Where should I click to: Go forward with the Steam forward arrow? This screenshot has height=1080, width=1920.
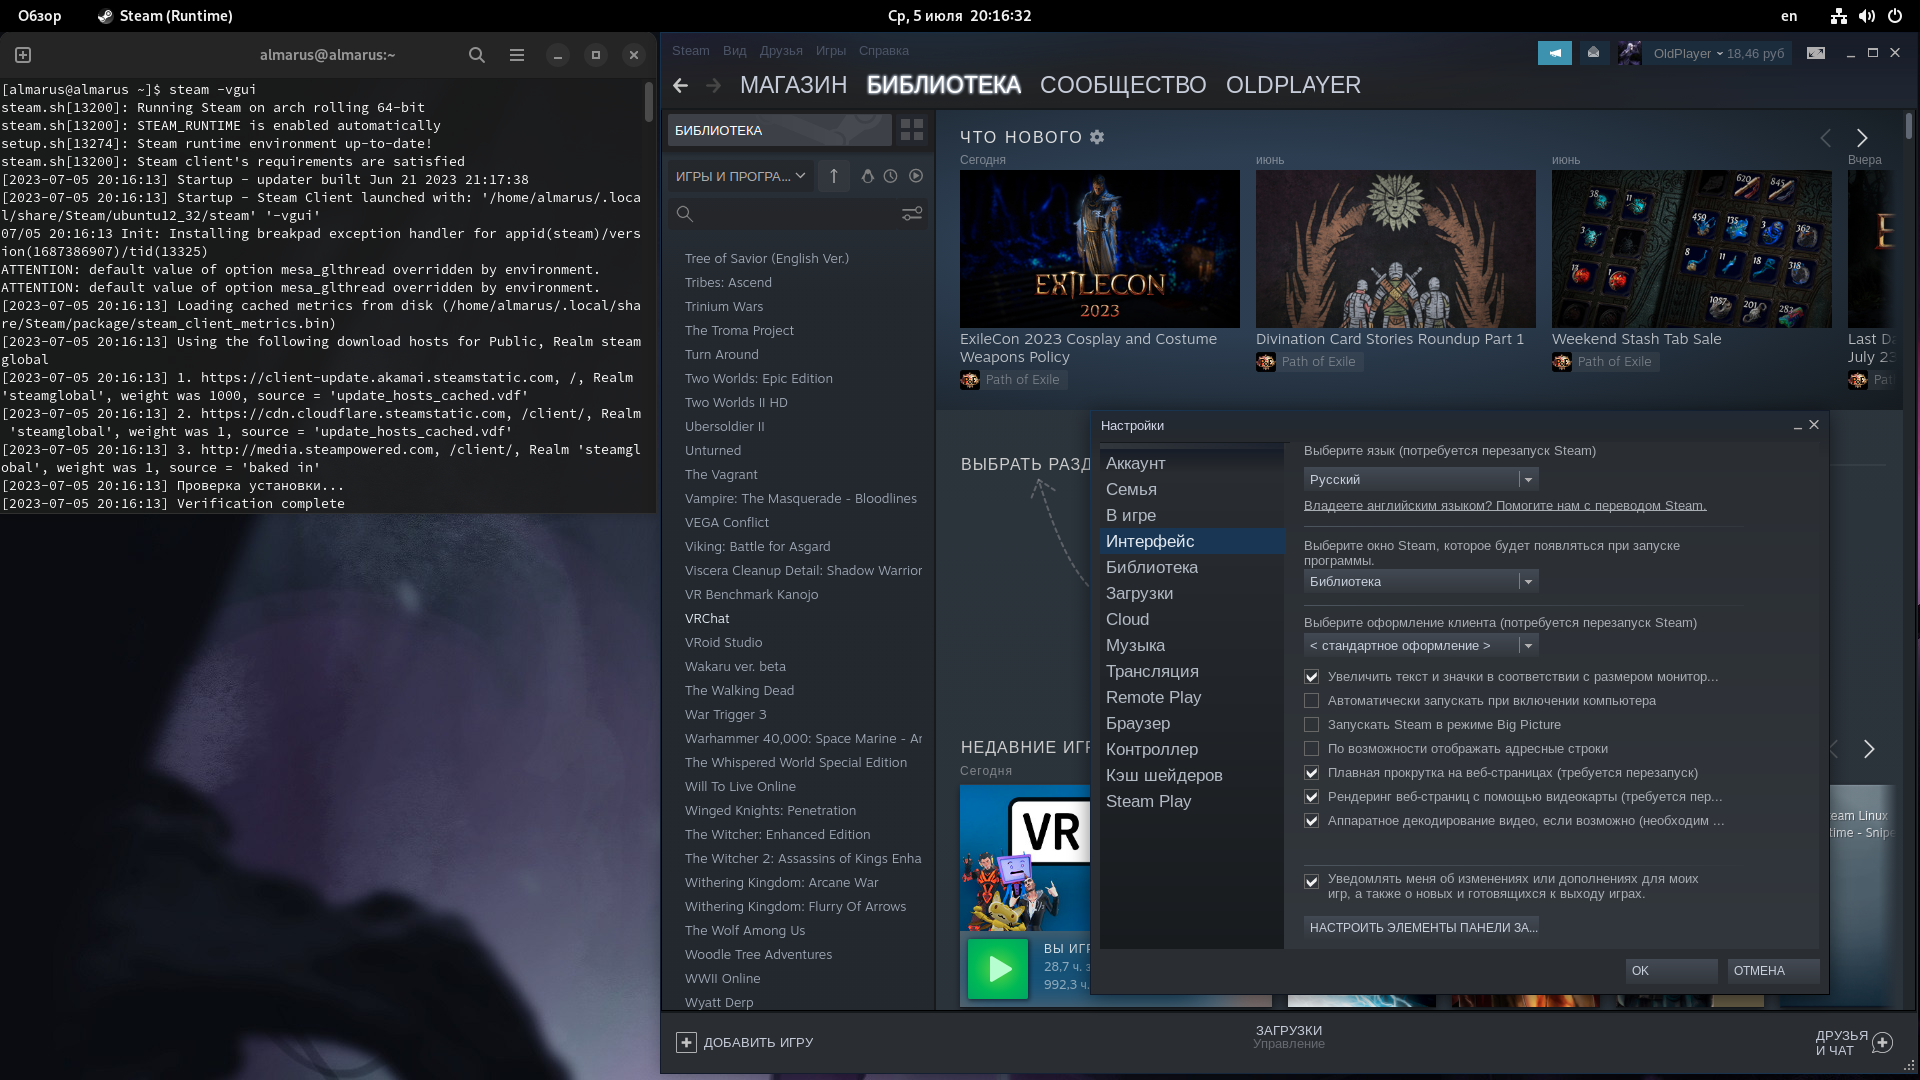click(713, 86)
